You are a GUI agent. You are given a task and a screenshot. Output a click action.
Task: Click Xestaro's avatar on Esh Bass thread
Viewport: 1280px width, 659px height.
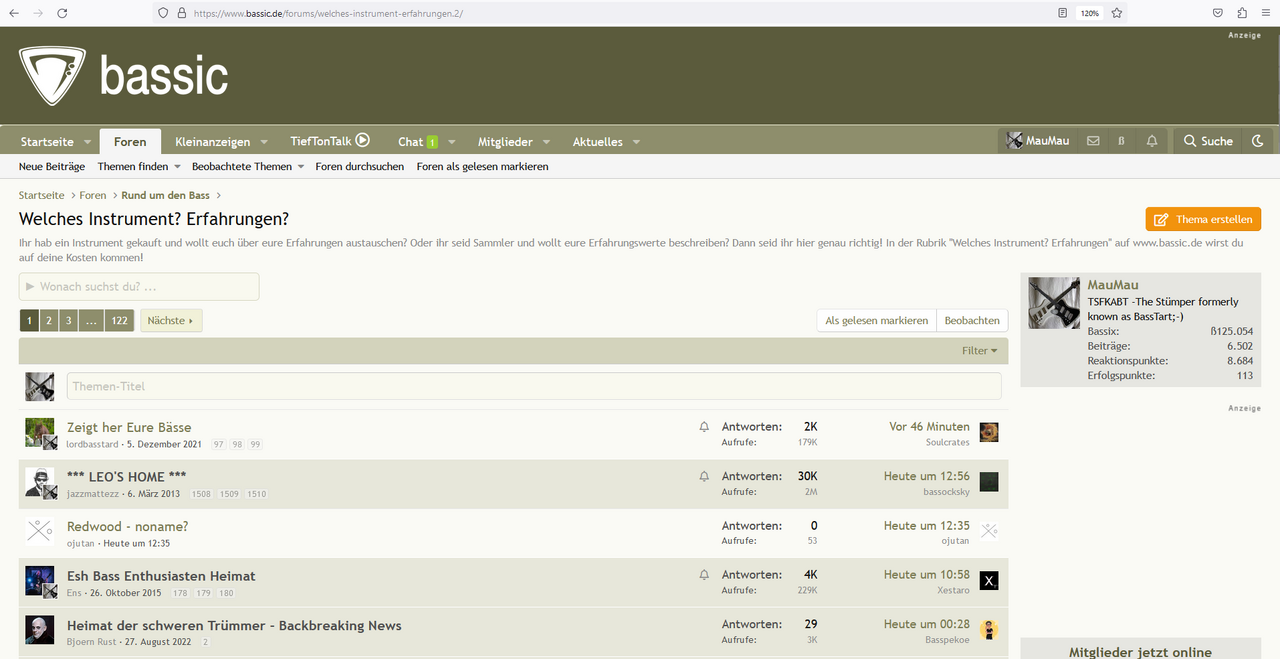coord(989,581)
